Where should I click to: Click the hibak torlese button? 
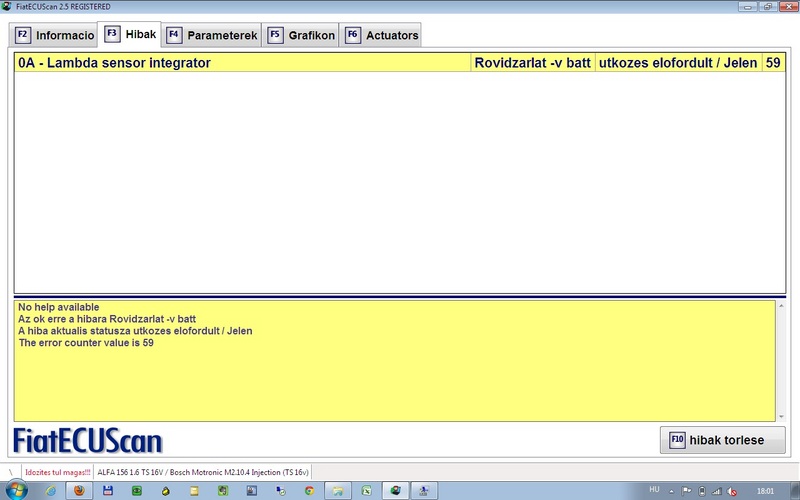[x=722, y=440]
